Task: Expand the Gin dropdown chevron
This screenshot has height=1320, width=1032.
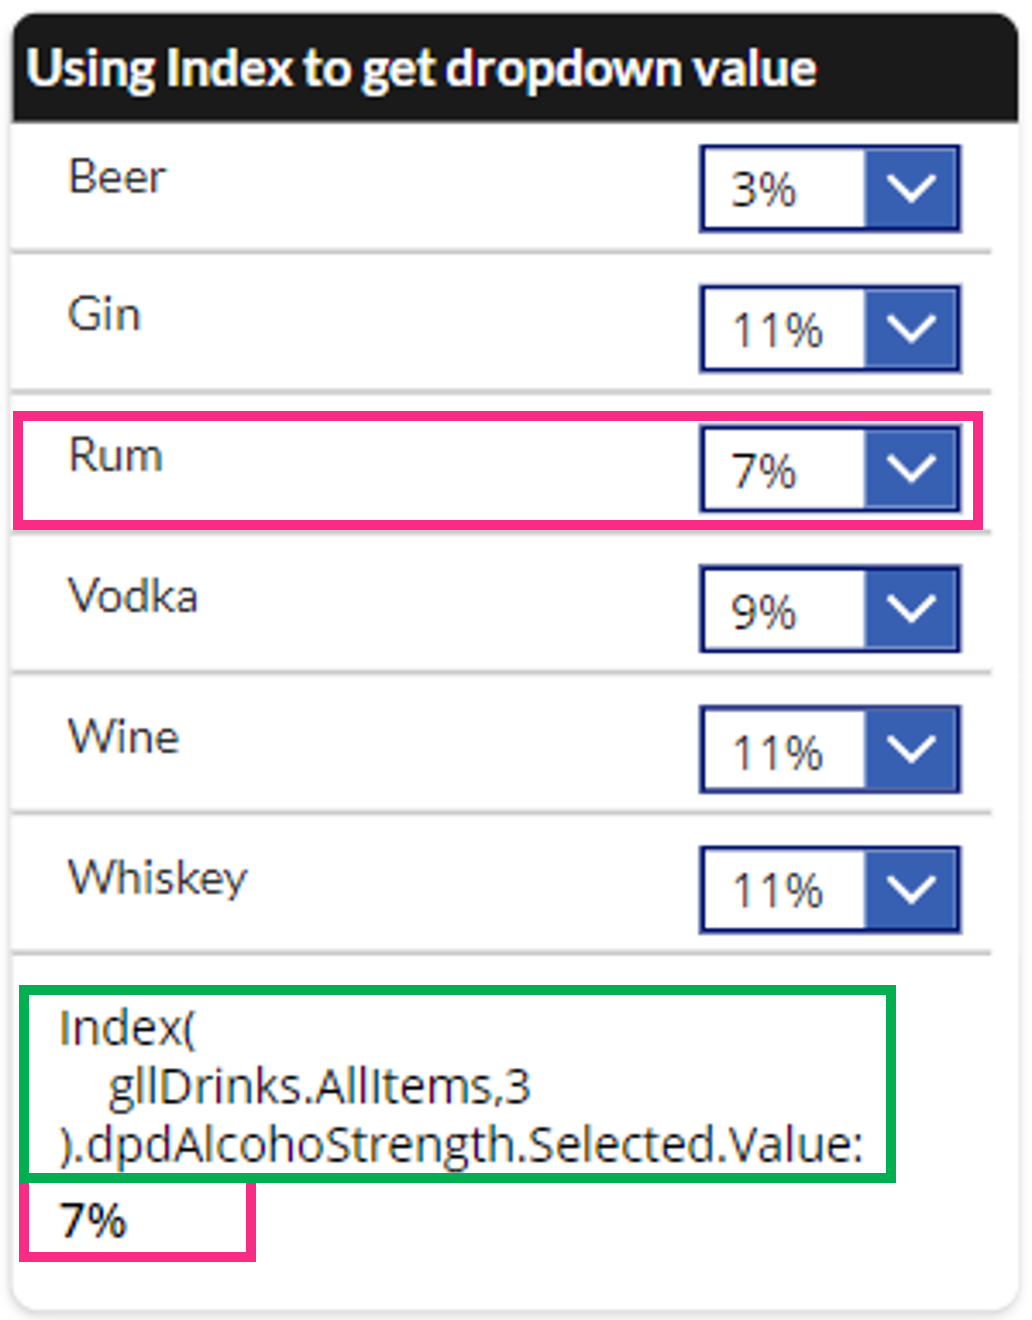Action: [911, 328]
